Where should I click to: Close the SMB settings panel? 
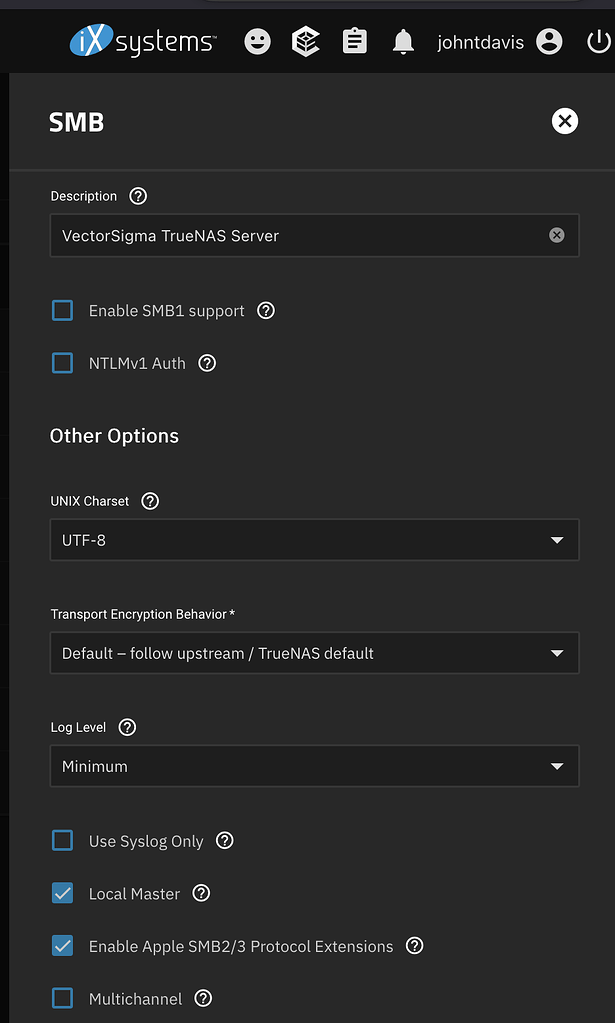565,122
